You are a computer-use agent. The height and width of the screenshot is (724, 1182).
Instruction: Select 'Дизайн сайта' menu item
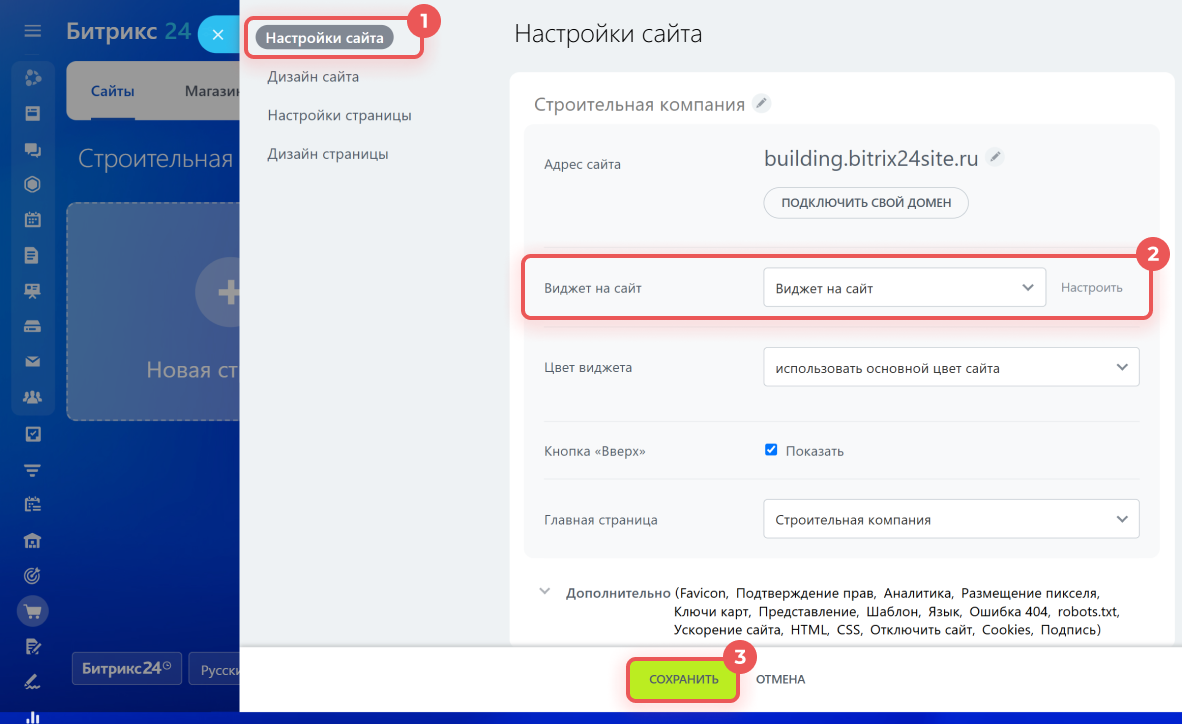coord(313,76)
